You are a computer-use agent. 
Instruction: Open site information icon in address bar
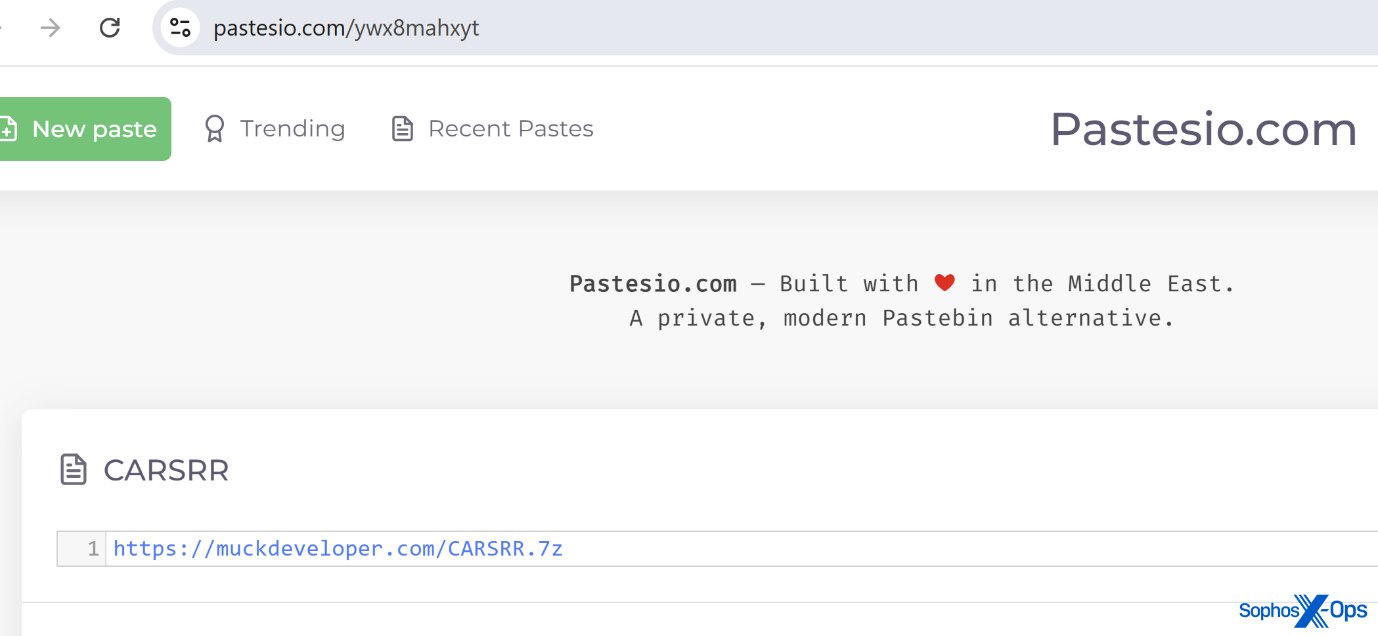(x=180, y=28)
